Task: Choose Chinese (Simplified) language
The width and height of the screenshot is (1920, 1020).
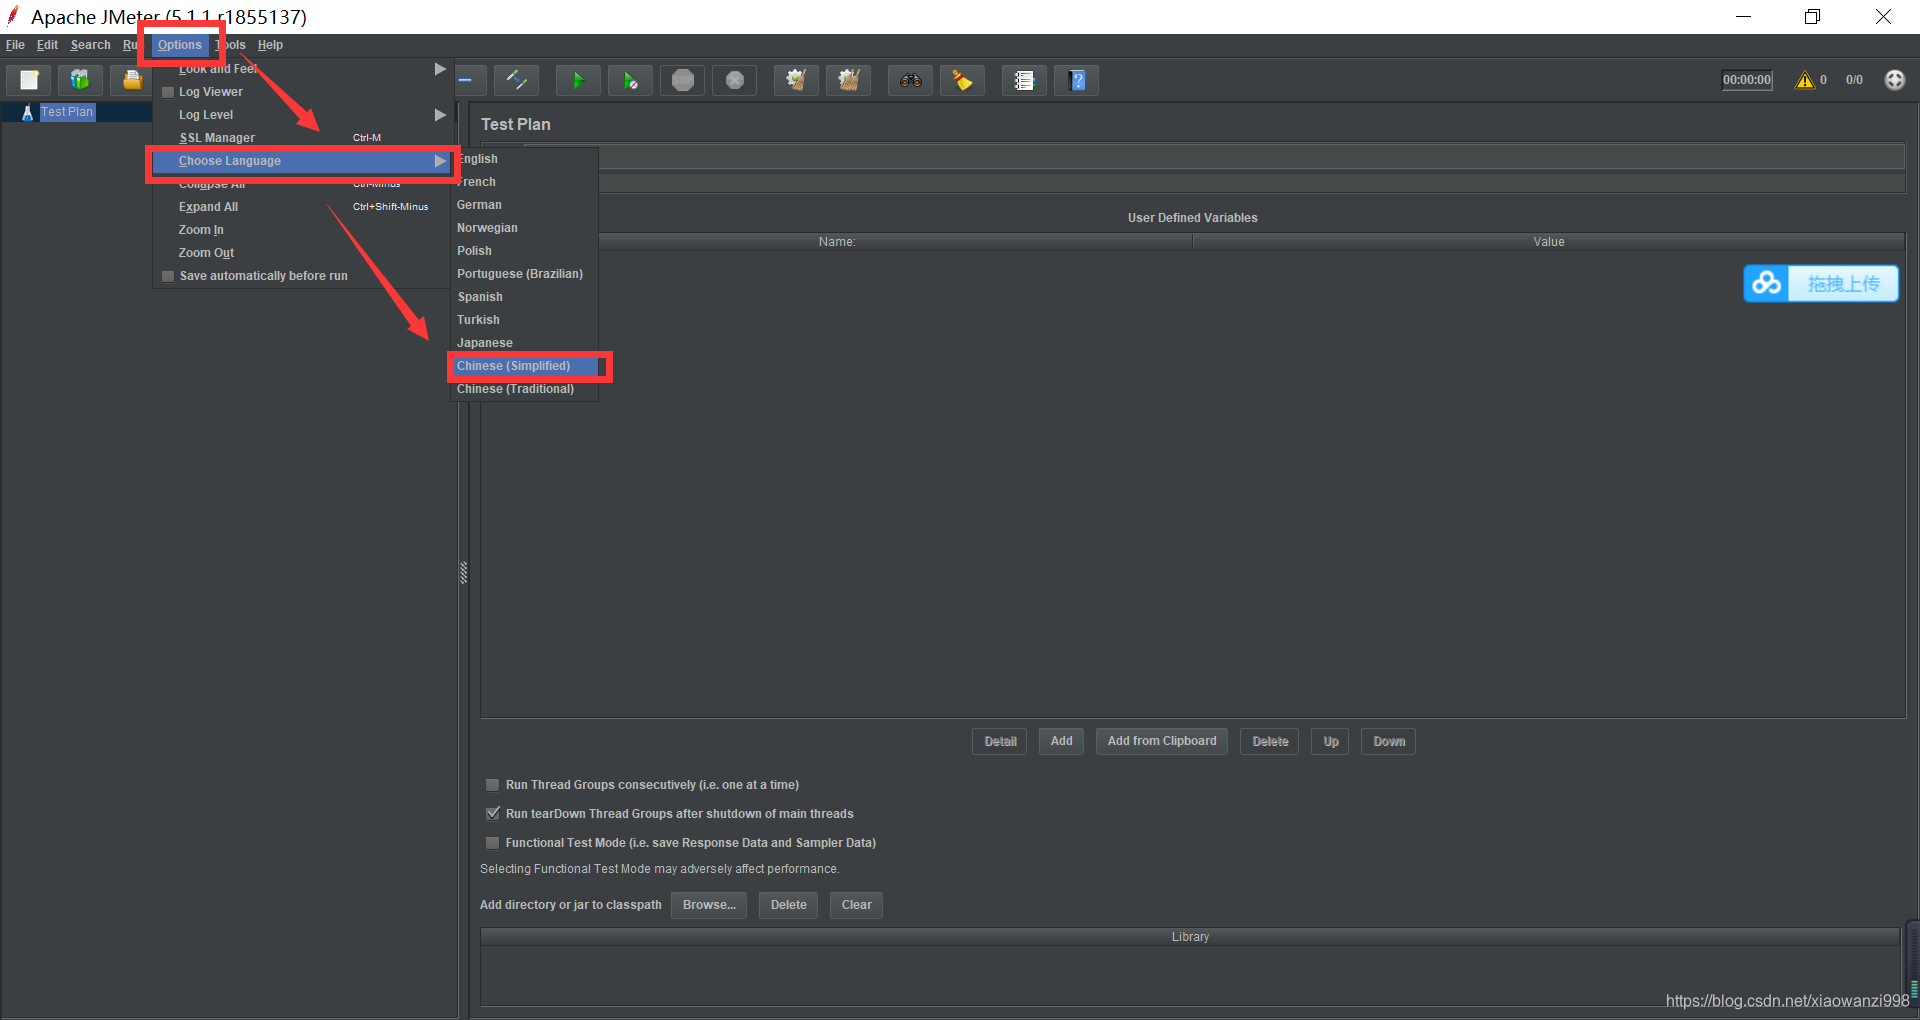Action: (x=524, y=366)
